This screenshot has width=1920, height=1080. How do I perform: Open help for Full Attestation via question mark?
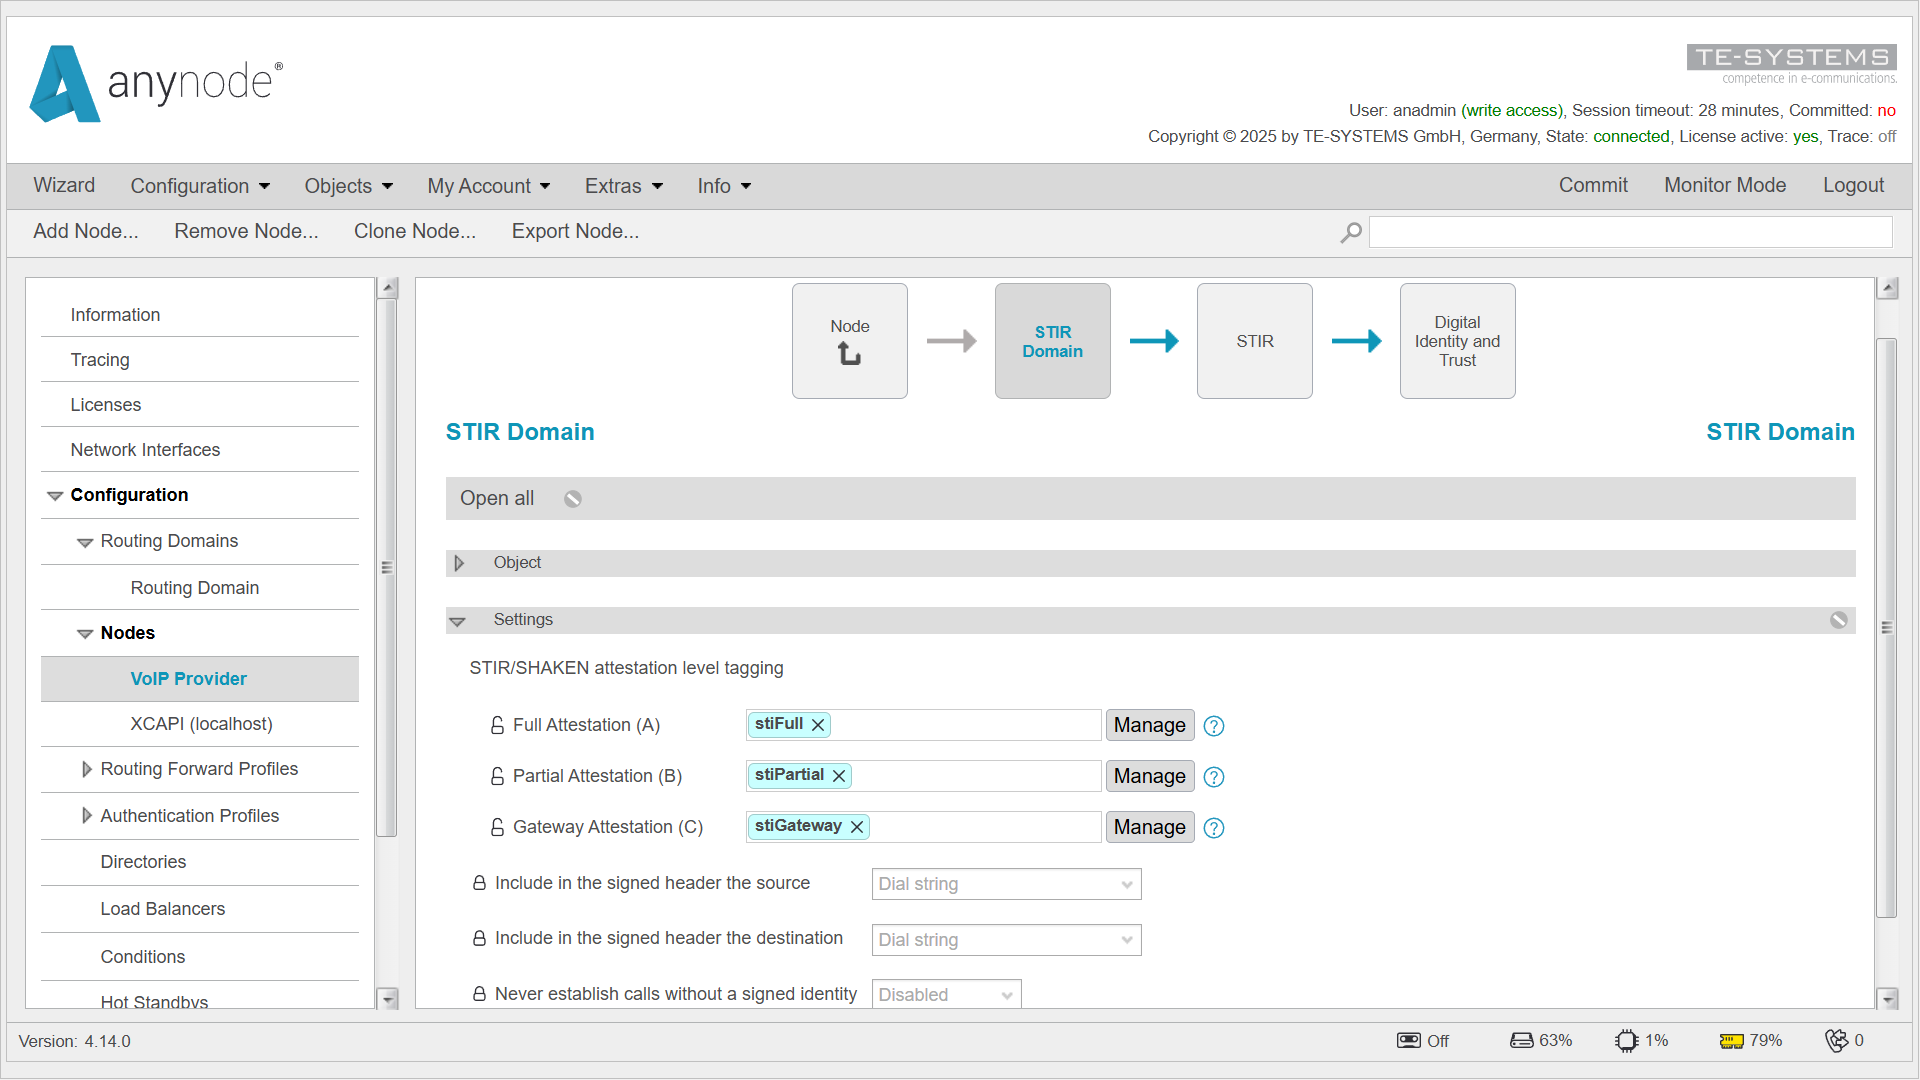tap(1213, 726)
